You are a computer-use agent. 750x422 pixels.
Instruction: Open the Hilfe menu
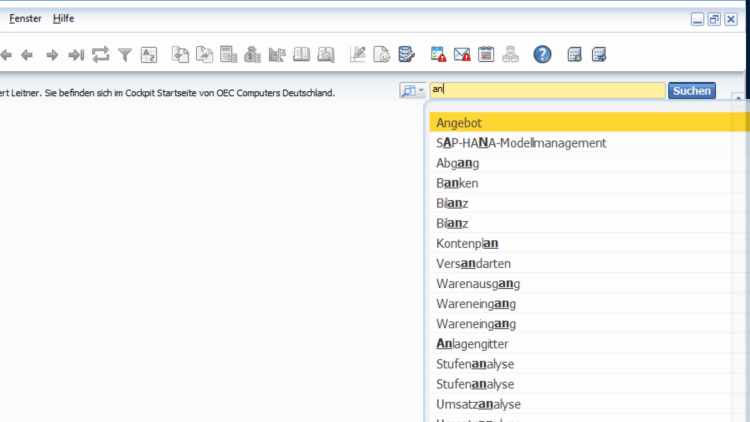[63, 18]
